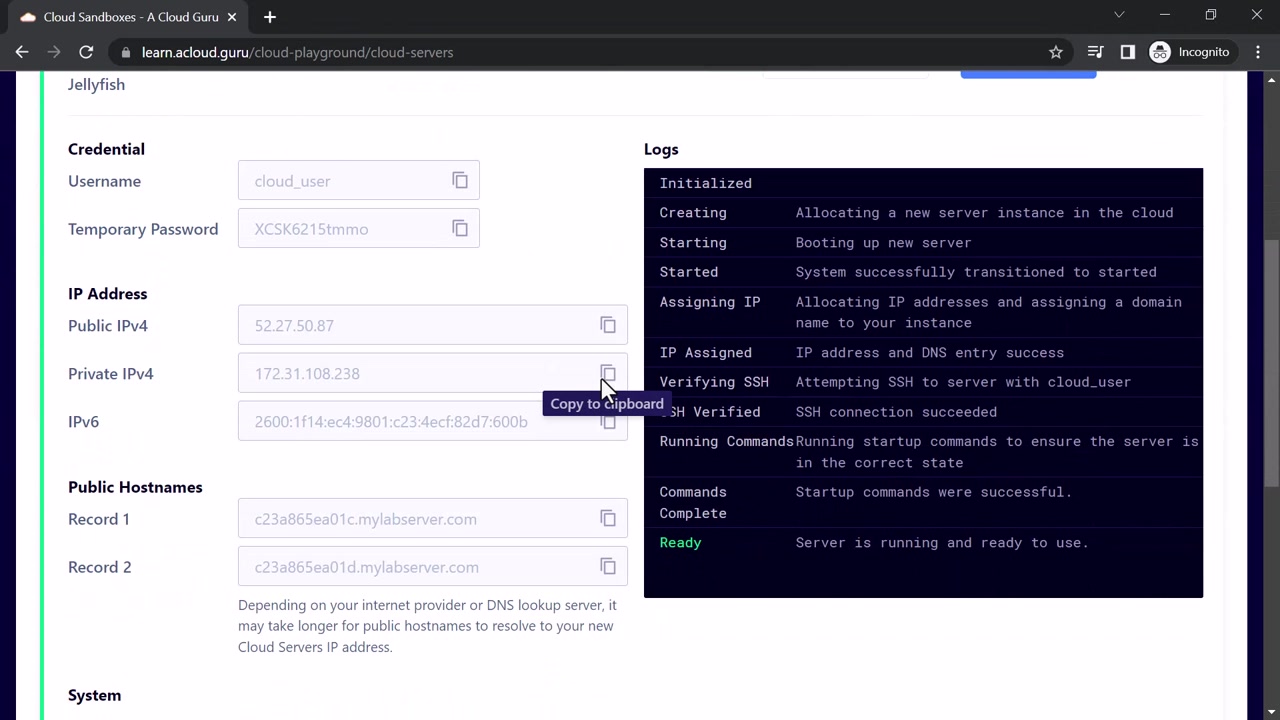The height and width of the screenshot is (720, 1280).
Task: Copy the Record 1 hostname
Action: pyautogui.click(x=608, y=518)
